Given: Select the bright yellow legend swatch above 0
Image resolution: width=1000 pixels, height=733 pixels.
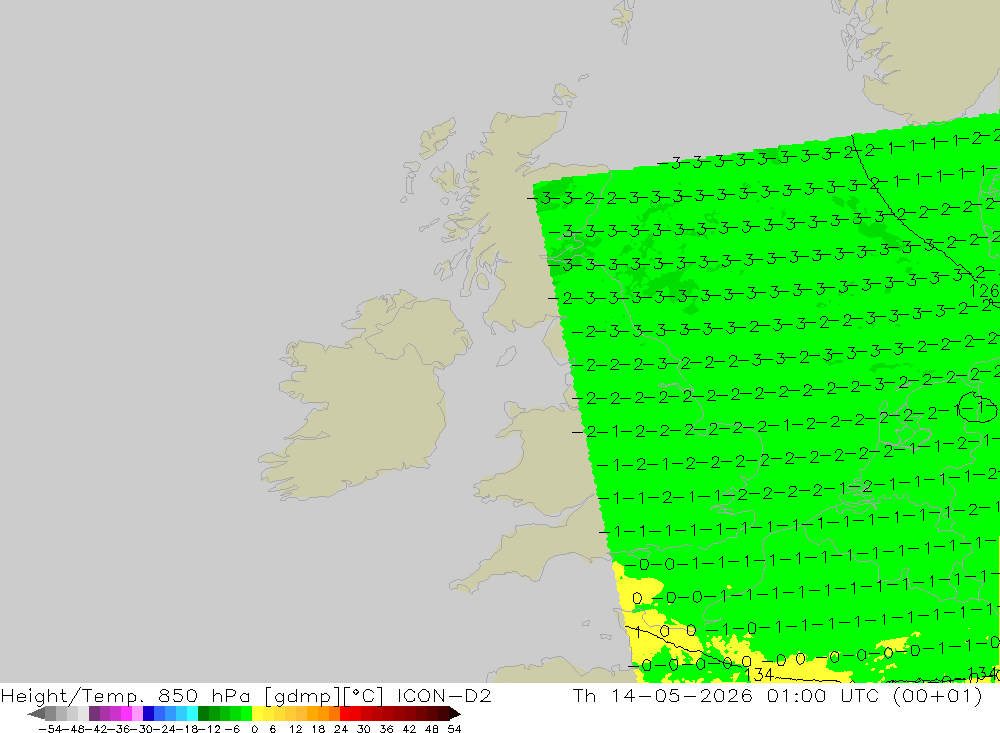Looking at the screenshot, I should (x=257, y=713).
